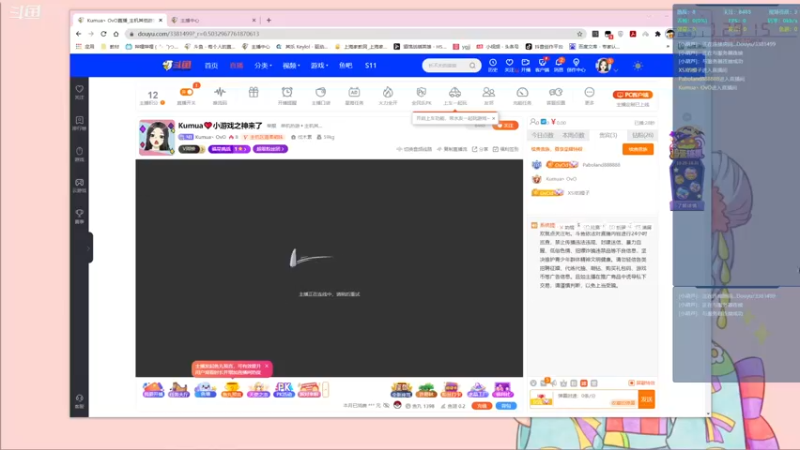
Task: Open the 鱼吧 menu item
Action: [345, 66]
